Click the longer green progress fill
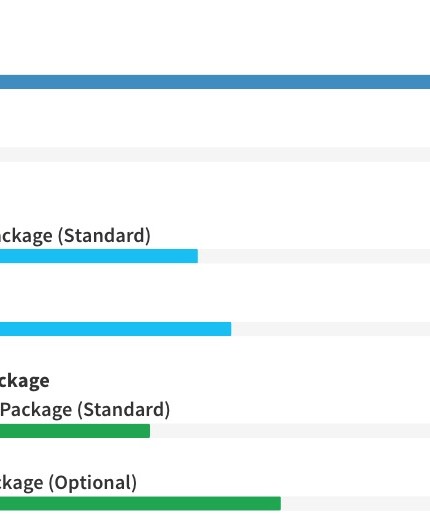The width and height of the screenshot is (430, 523). [140, 503]
